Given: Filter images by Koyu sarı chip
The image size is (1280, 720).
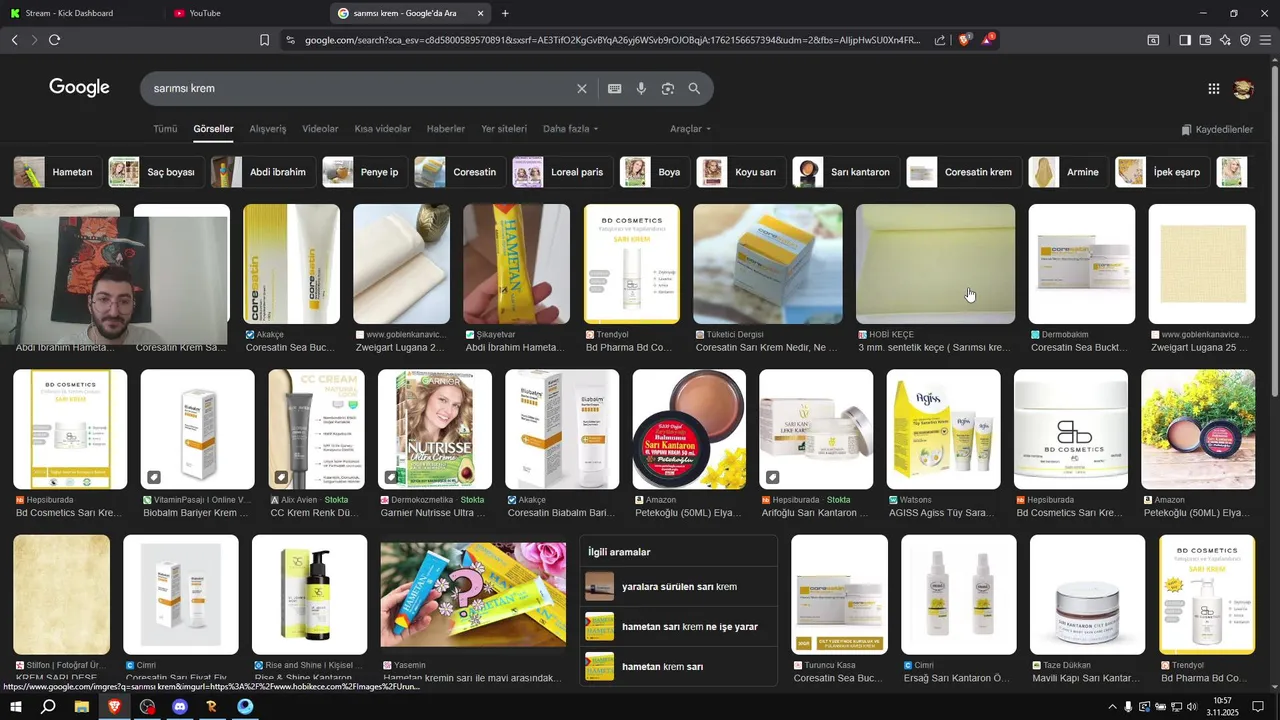Looking at the screenshot, I should [740, 172].
